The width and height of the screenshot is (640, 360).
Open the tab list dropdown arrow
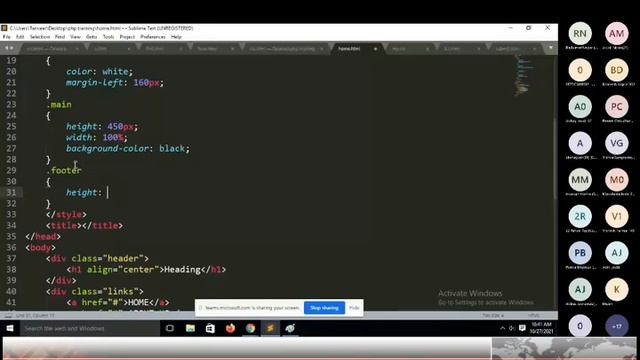[x=551, y=48]
